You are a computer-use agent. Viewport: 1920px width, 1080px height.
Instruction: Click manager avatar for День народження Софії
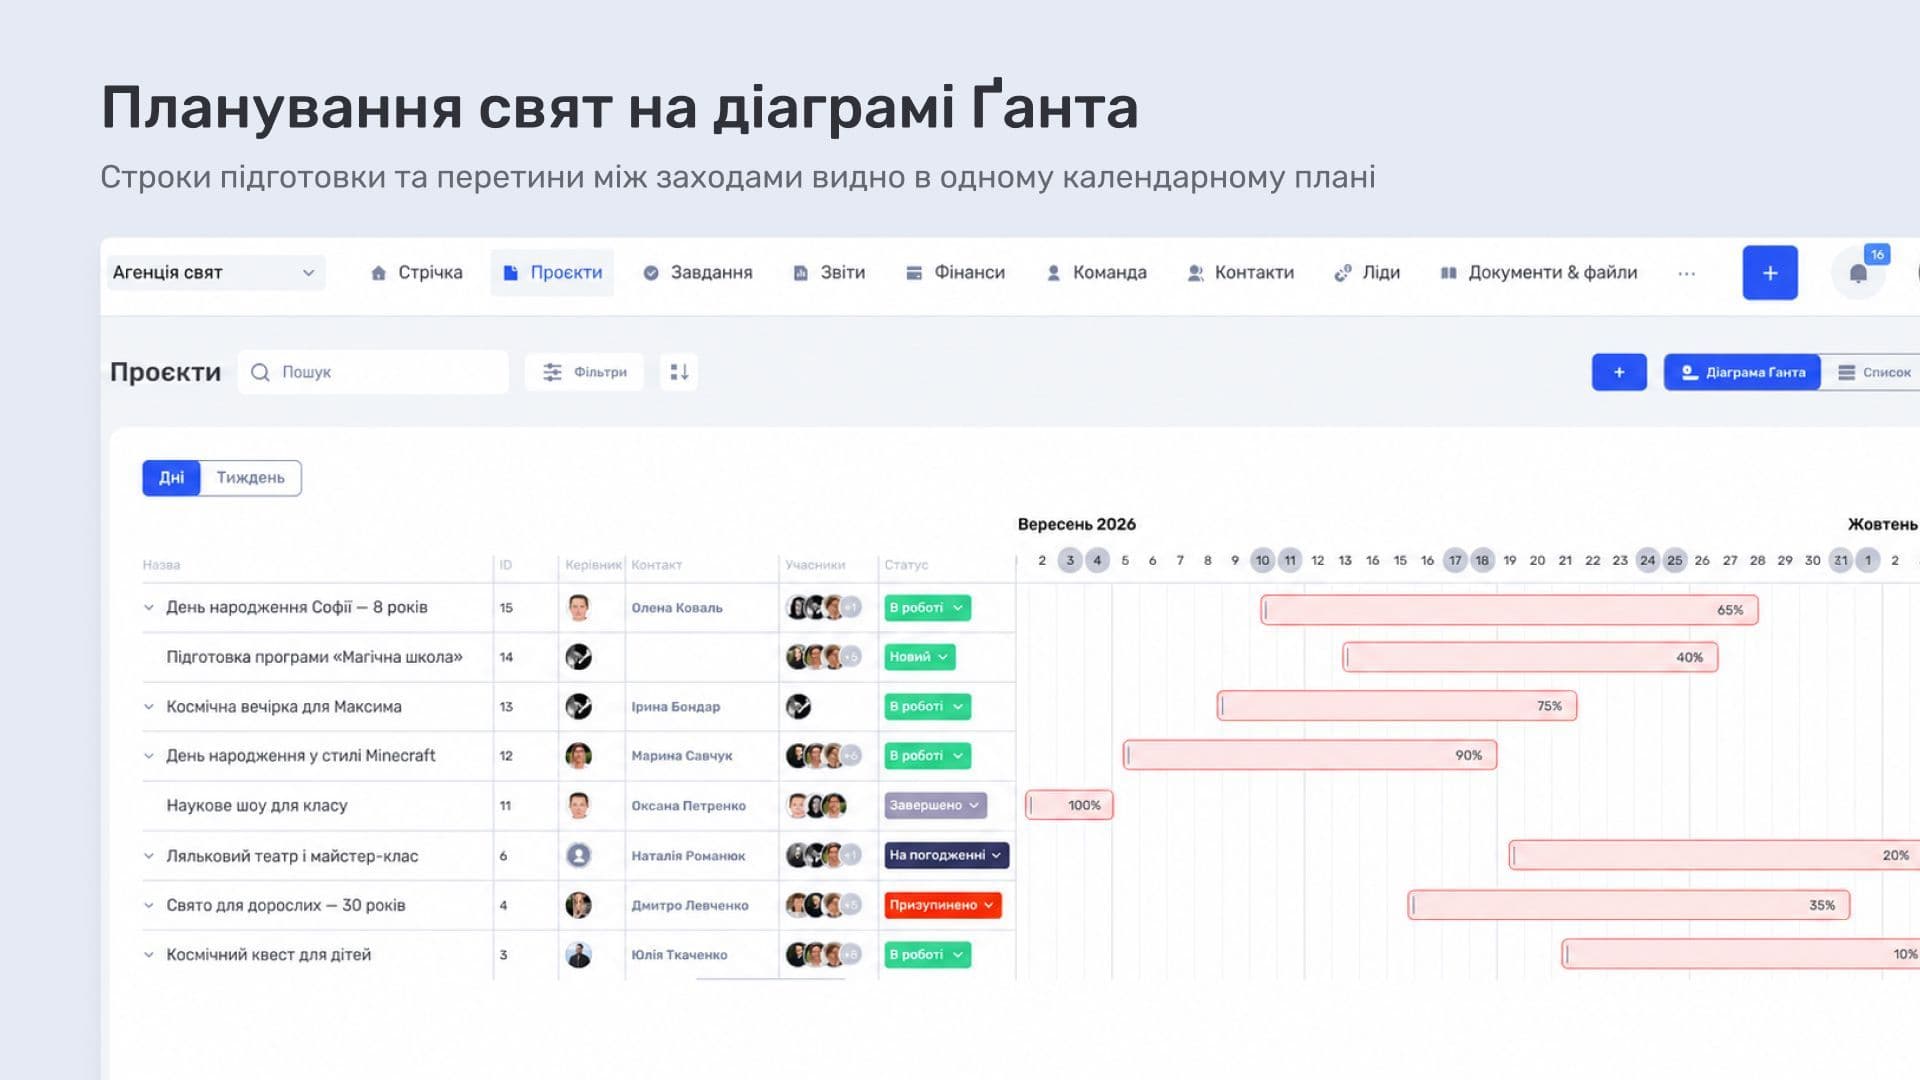[x=578, y=607]
